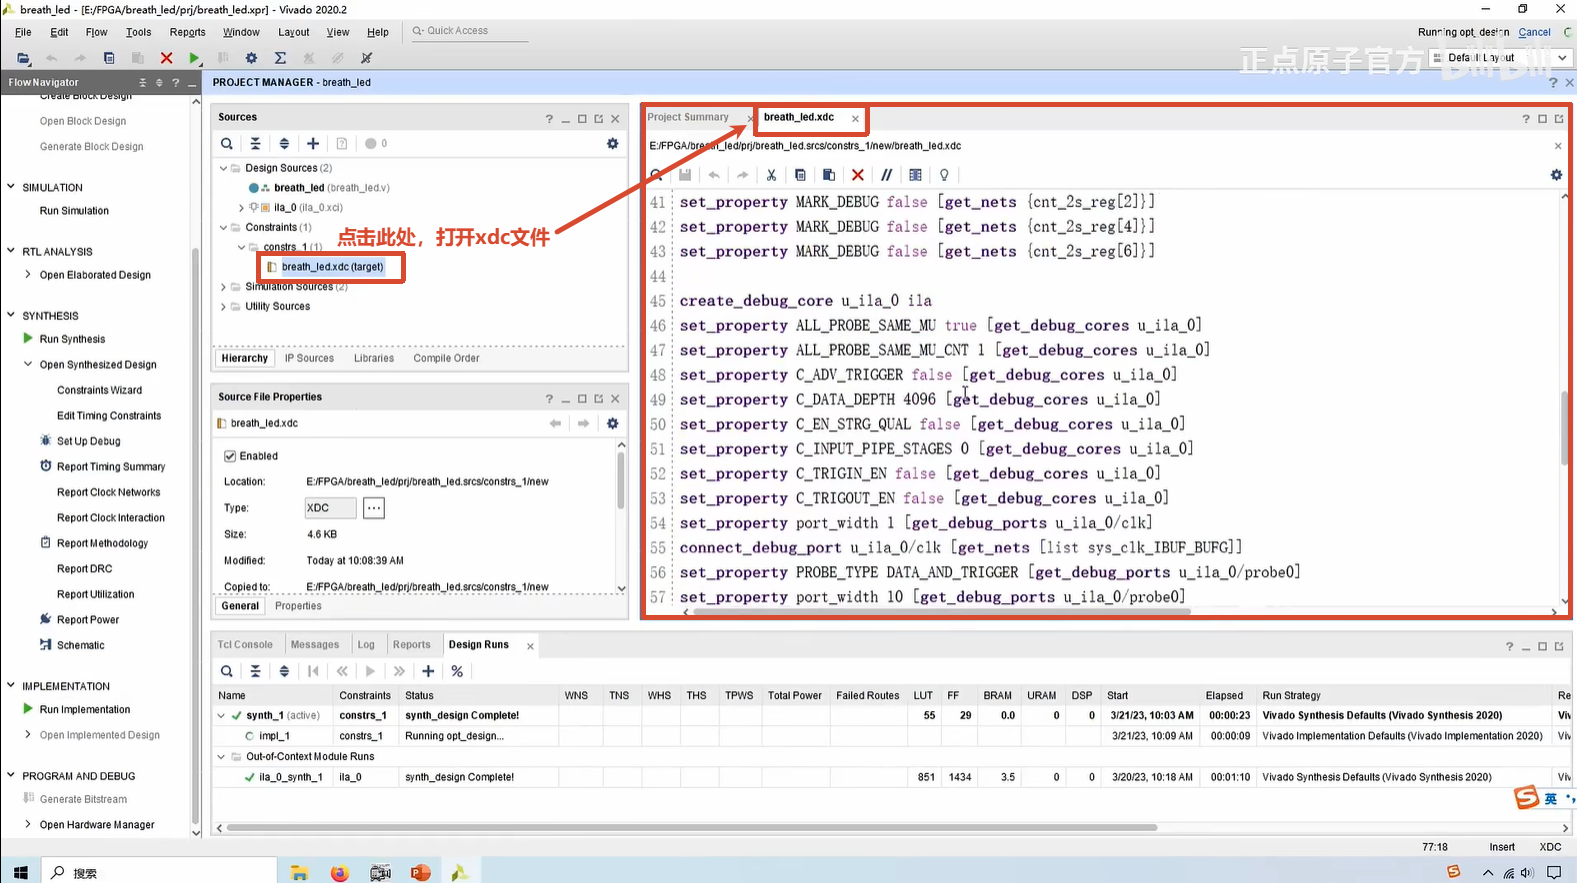Click the Design Runs horizontal scrollbar
The height and width of the screenshot is (883, 1577).
[x=692, y=827]
